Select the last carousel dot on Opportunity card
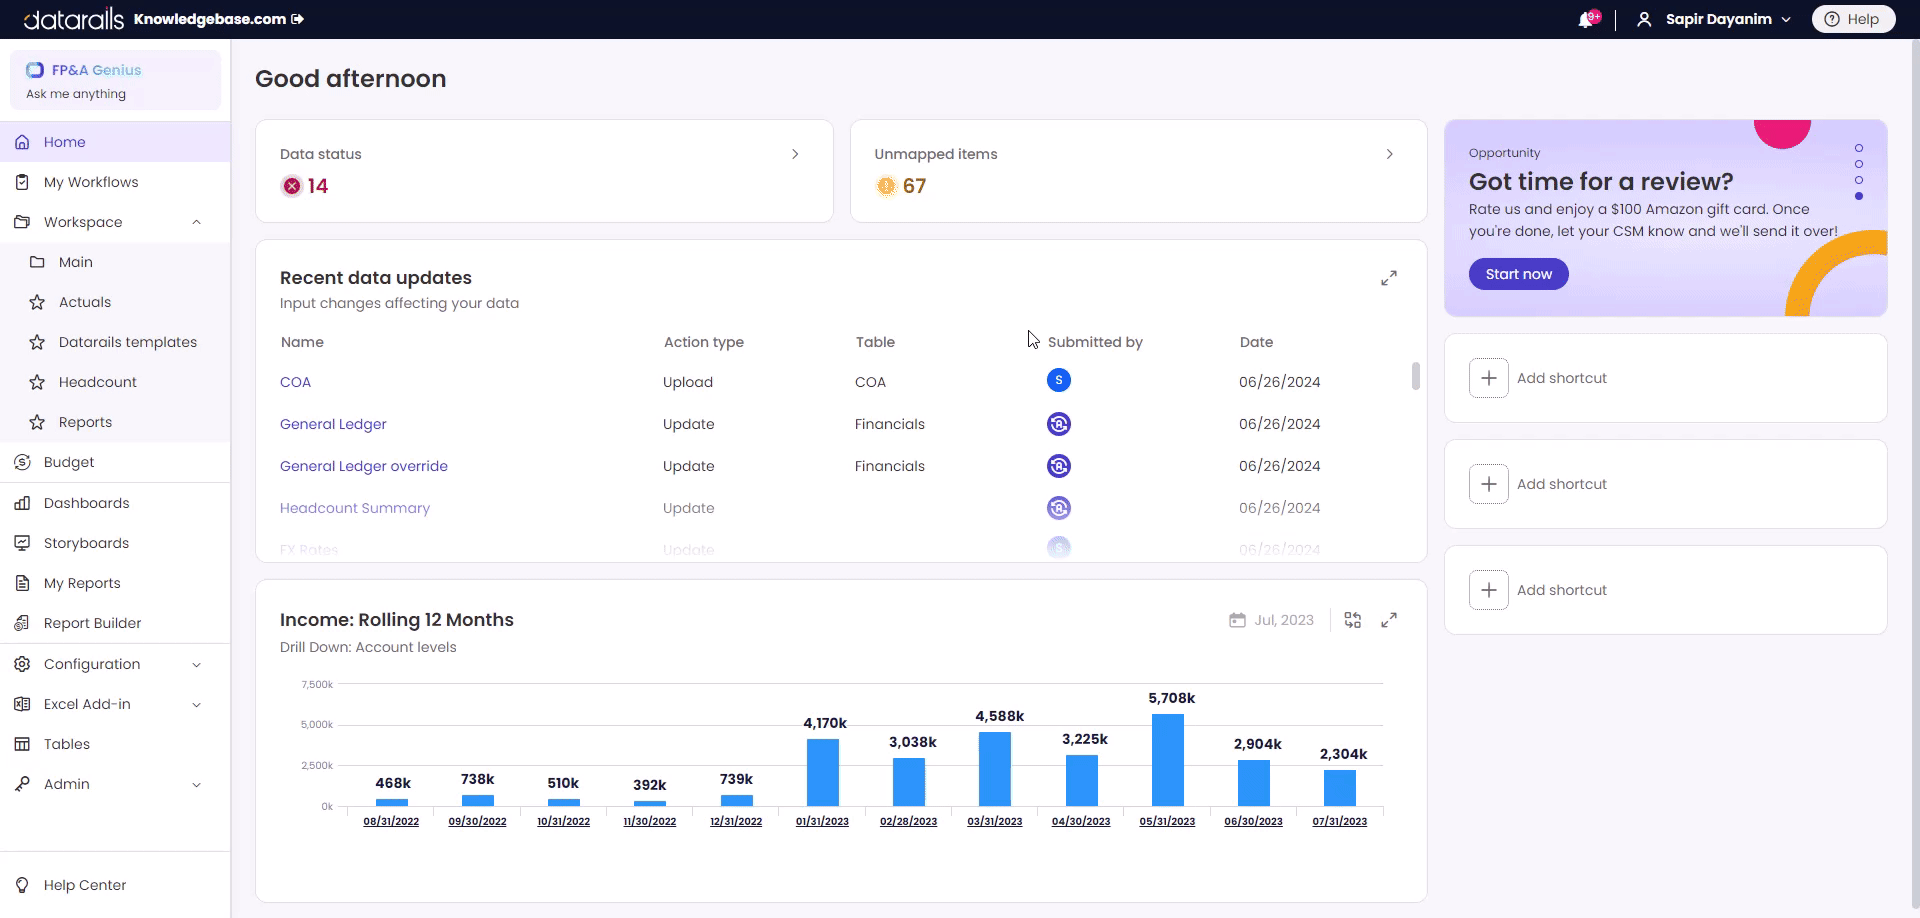 [x=1859, y=196]
